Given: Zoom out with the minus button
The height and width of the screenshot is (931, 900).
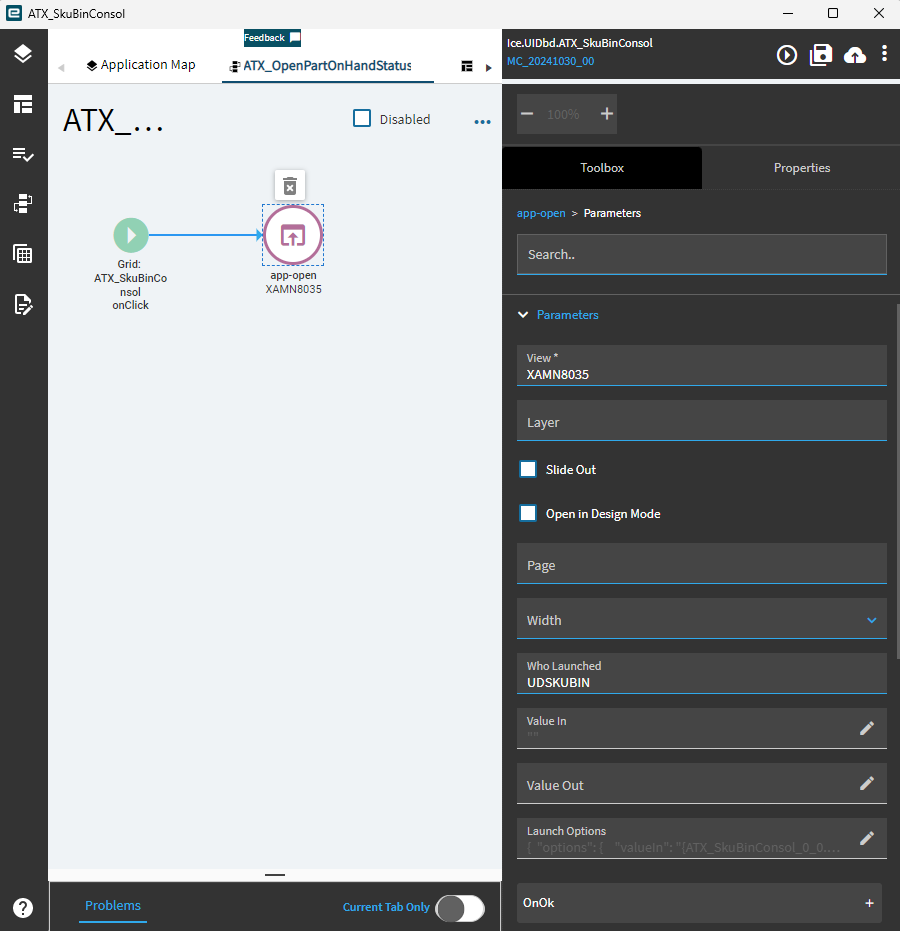Looking at the screenshot, I should coord(527,114).
